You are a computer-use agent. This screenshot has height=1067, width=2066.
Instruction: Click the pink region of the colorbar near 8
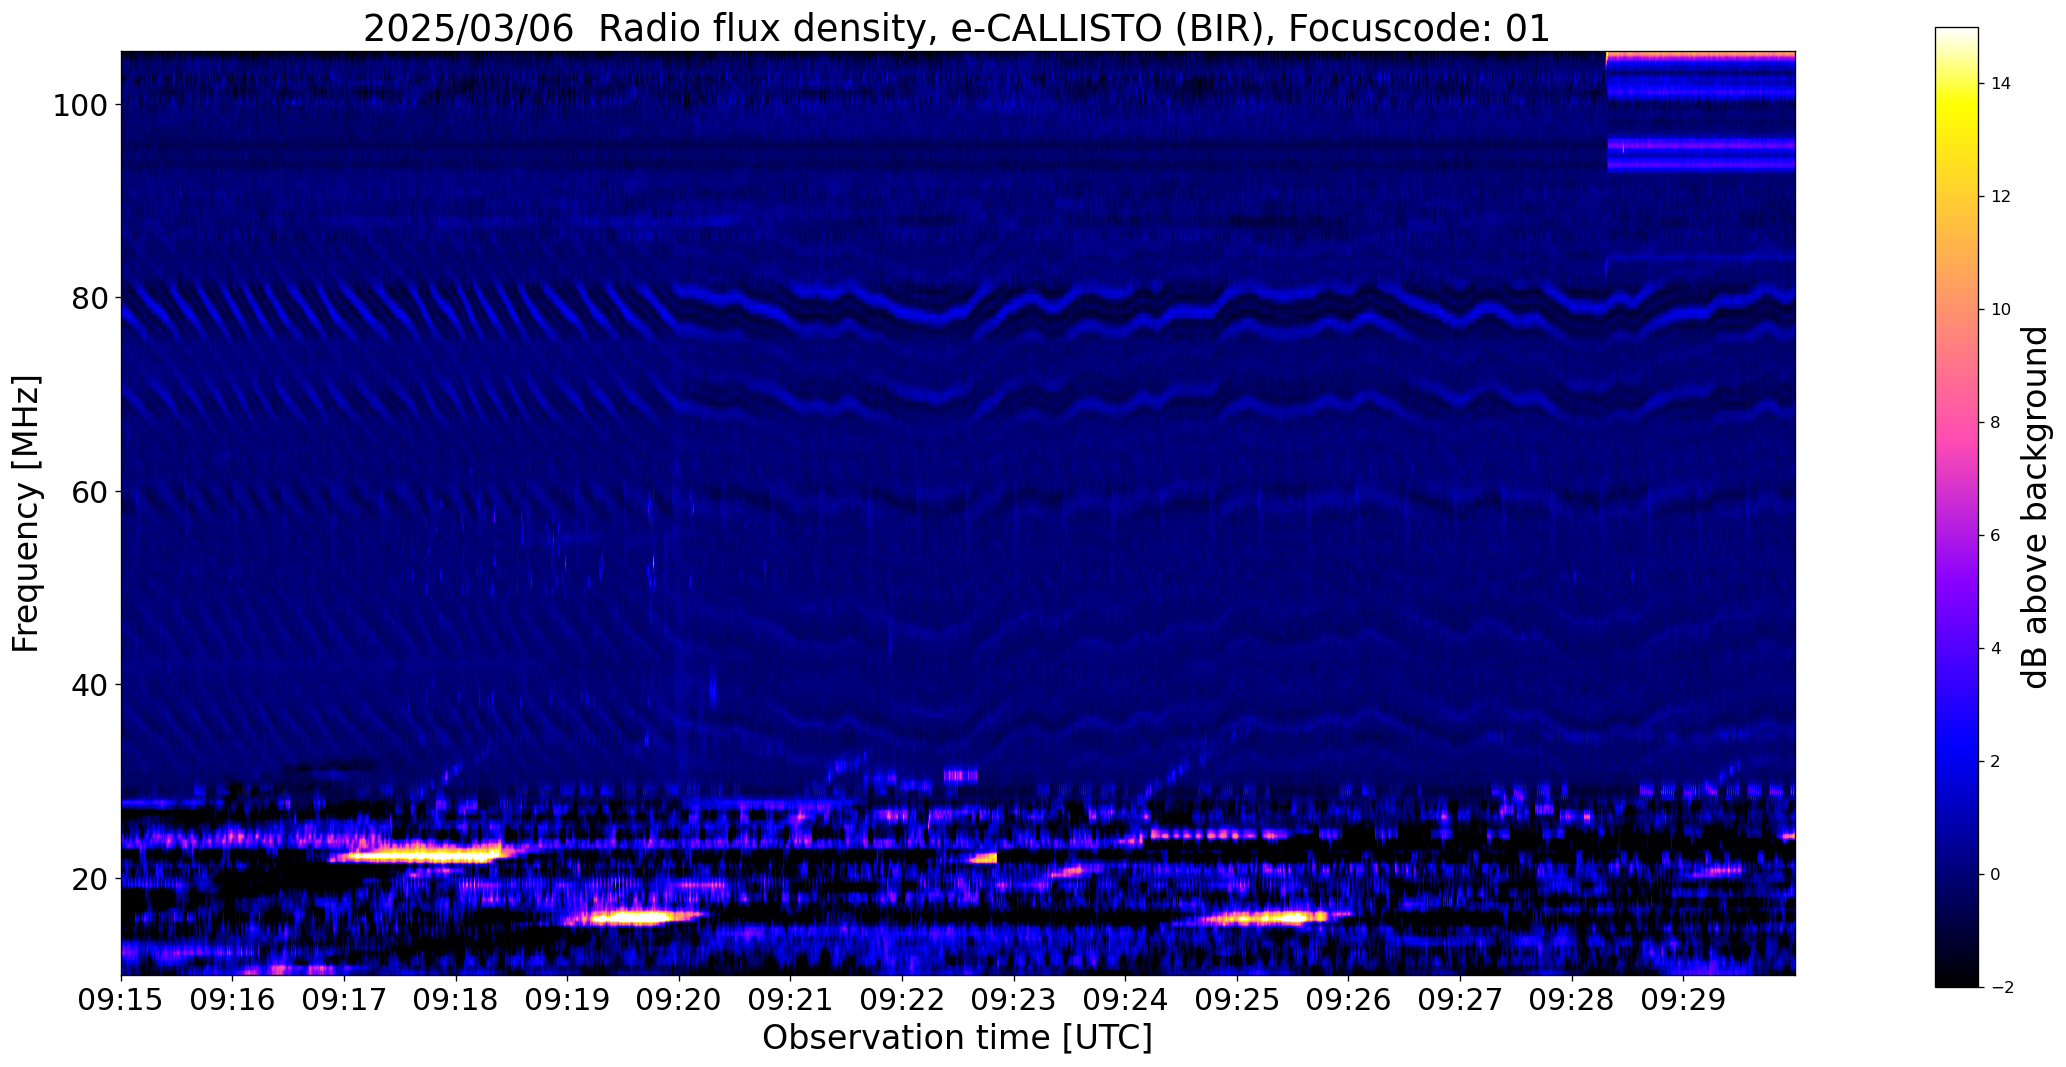(1957, 423)
